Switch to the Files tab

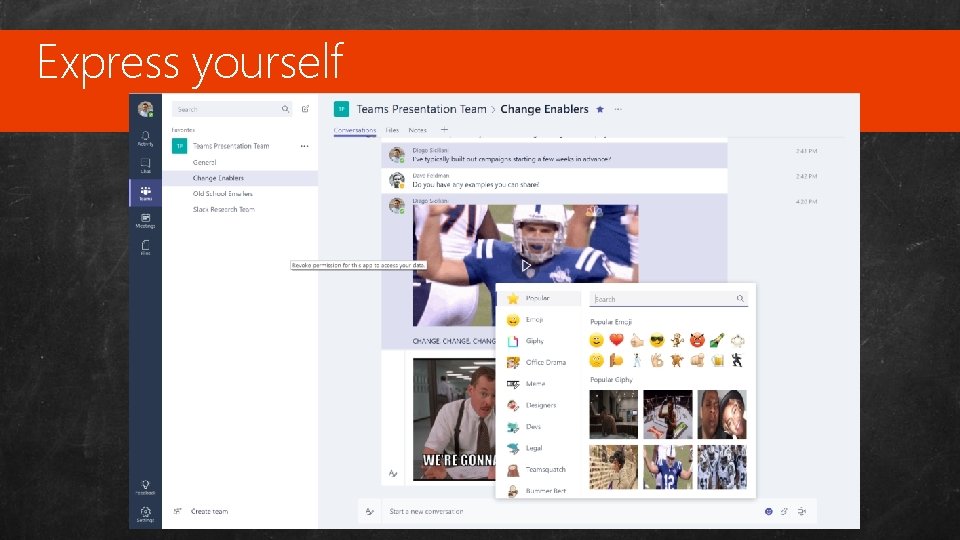tap(392, 130)
